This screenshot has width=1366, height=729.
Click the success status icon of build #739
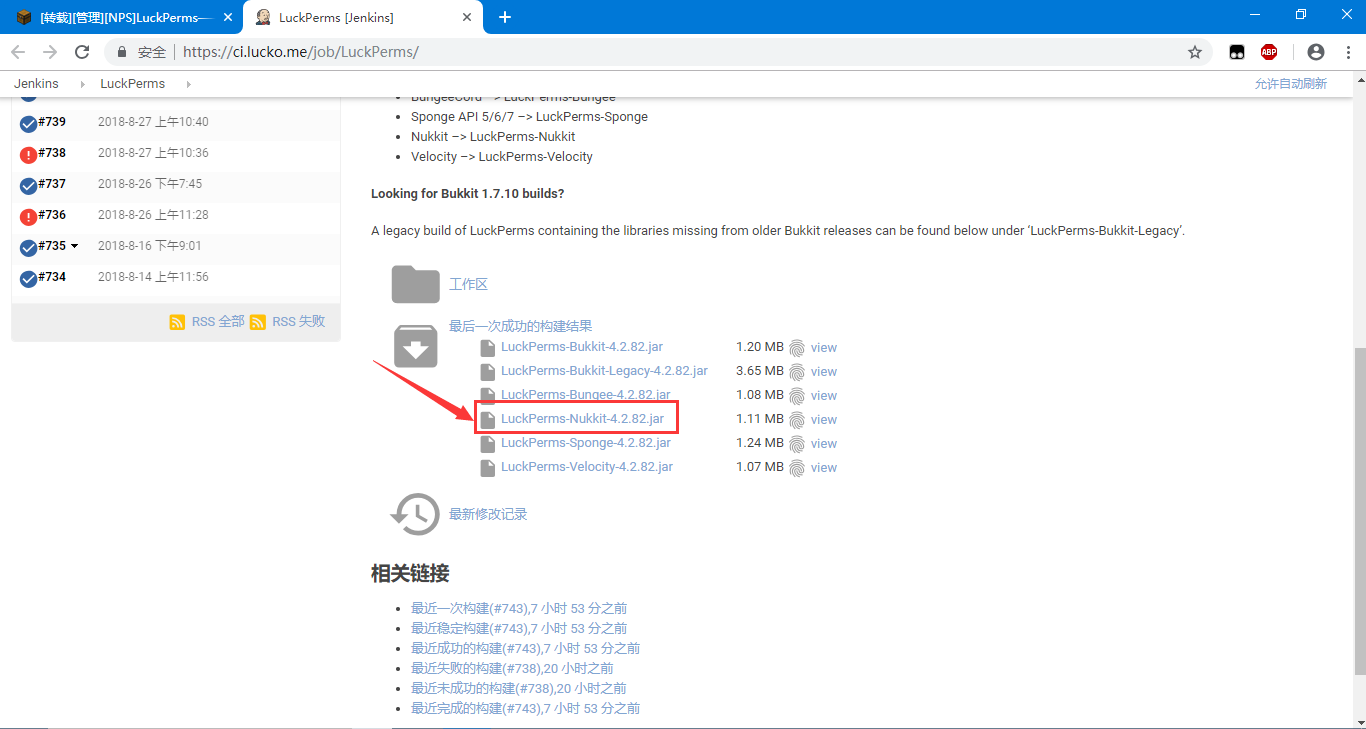pos(29,124)
